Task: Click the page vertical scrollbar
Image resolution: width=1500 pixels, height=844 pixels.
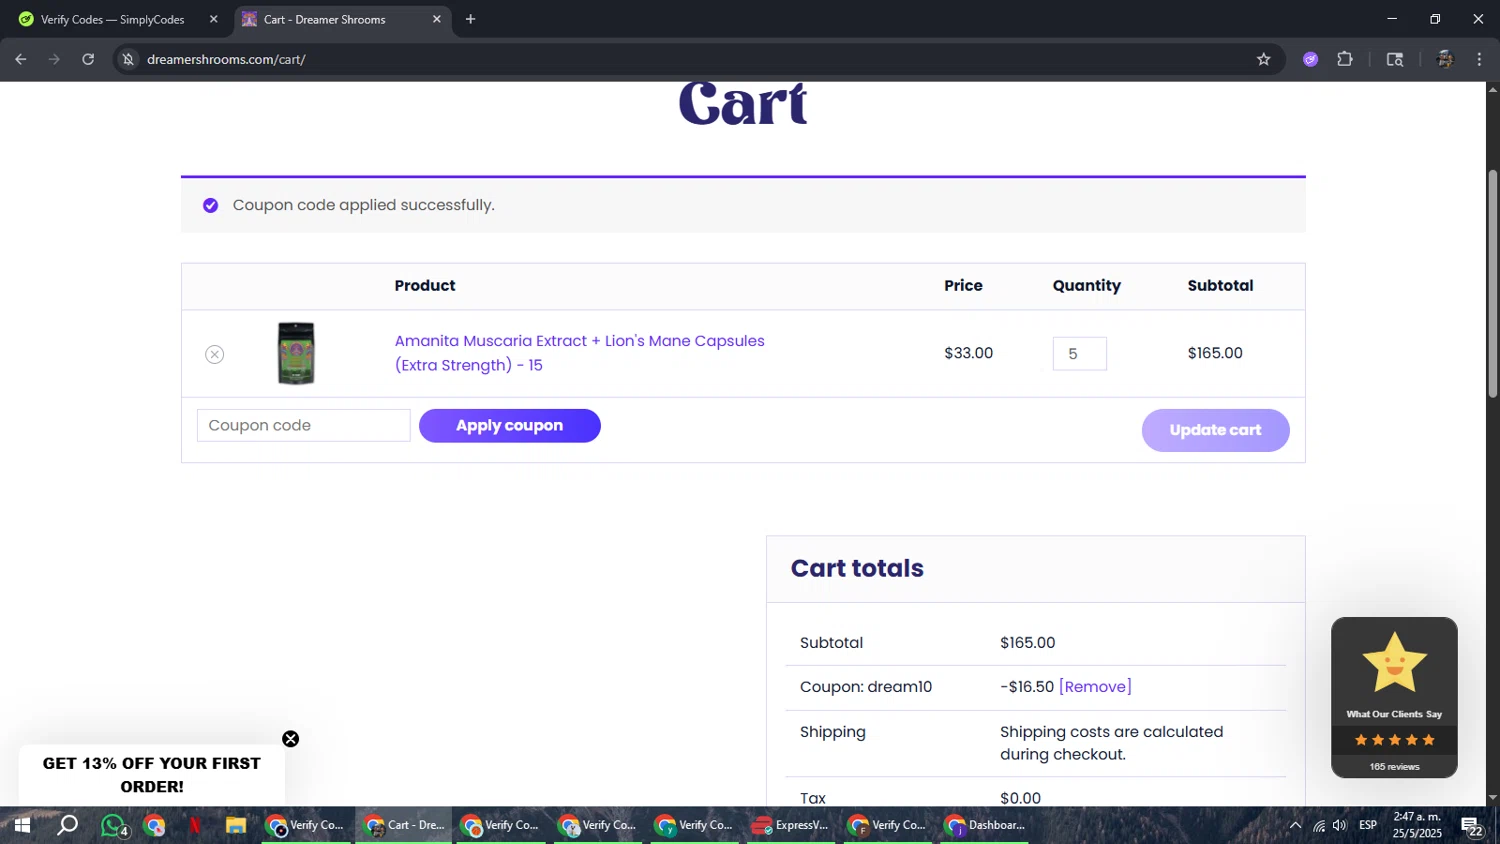Action: [x=1492, y=285]
